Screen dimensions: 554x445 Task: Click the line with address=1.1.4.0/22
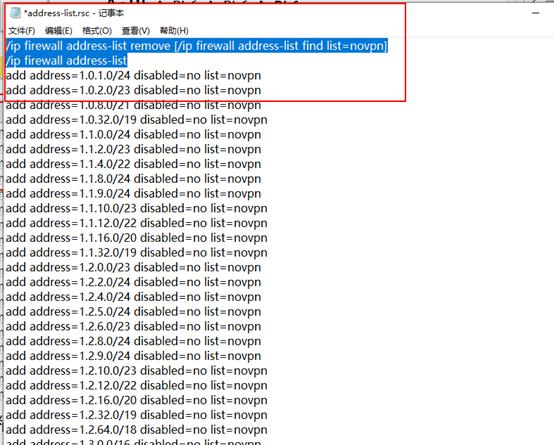(134, 164)
